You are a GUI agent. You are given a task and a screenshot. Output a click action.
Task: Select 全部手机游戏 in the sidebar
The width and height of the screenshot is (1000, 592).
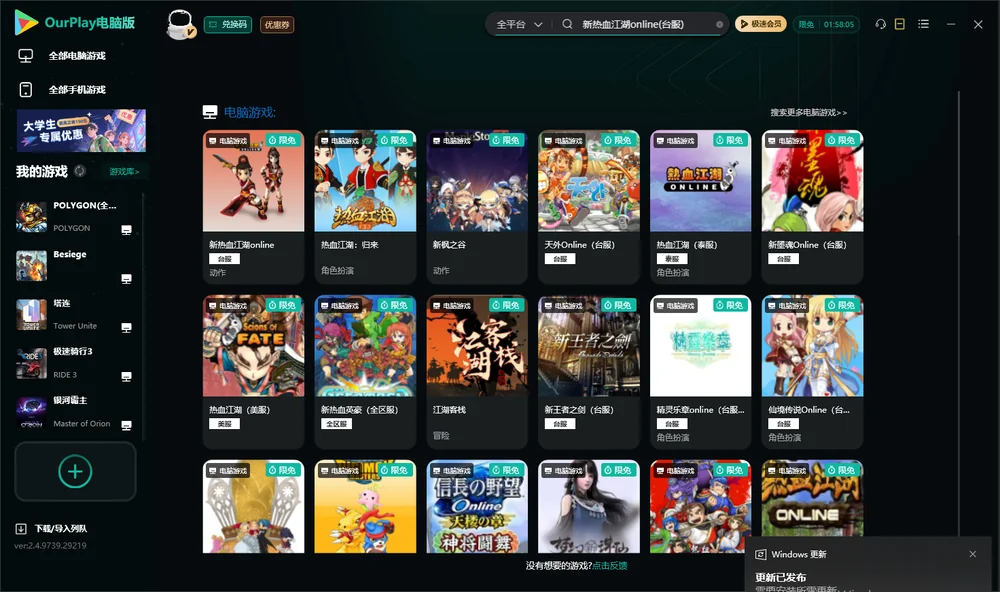[x=77, y=89]
